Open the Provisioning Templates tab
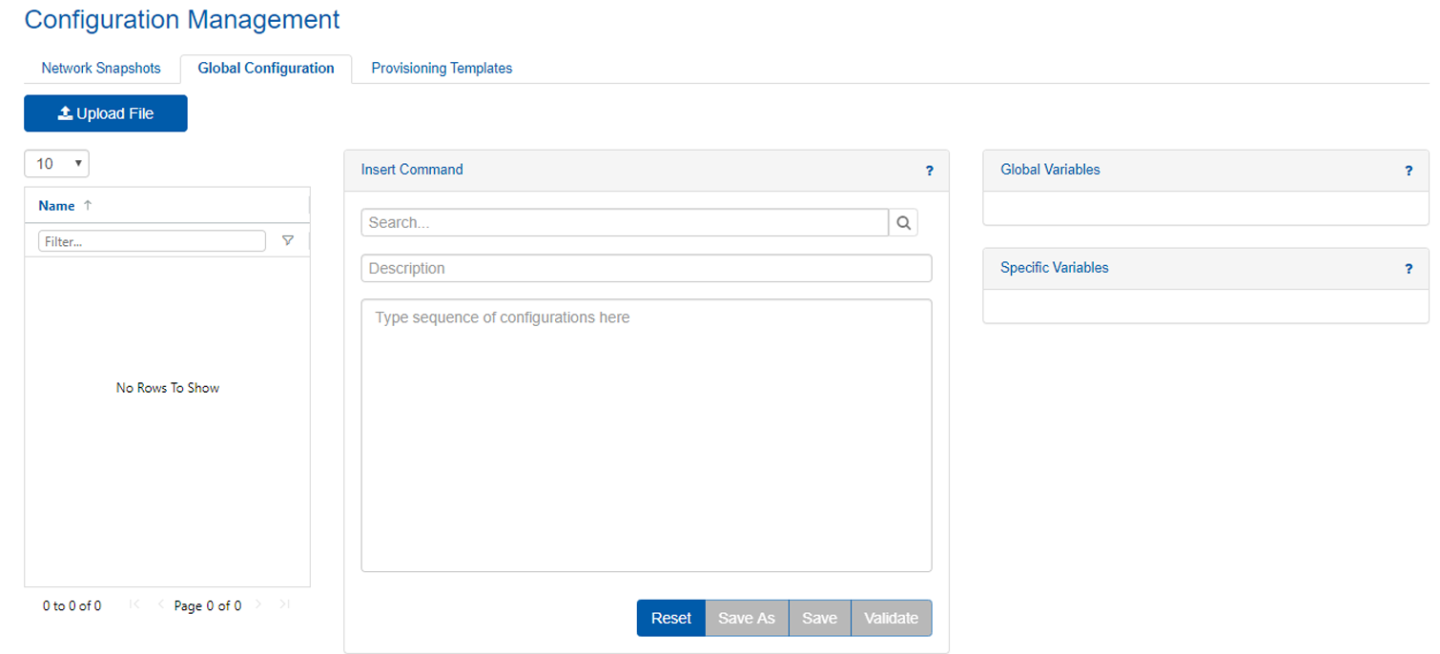 441,68
